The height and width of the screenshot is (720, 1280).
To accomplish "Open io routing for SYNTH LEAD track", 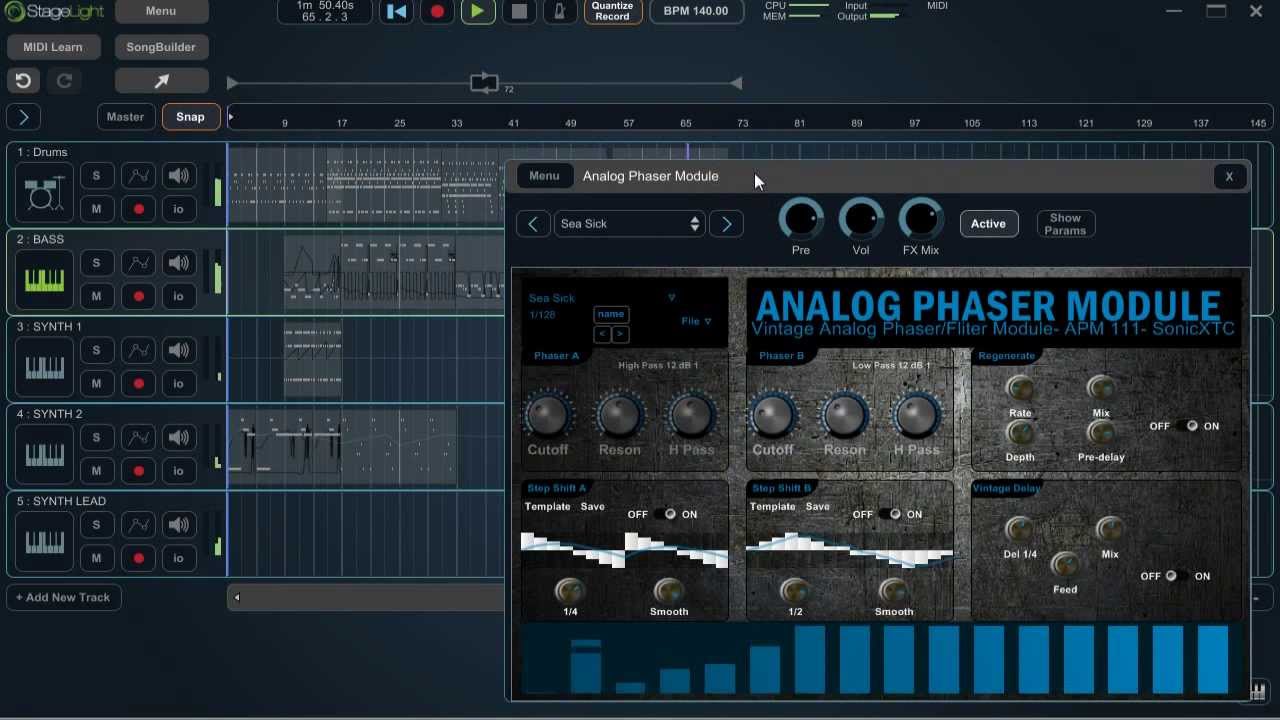I will click(x=179, y=558).
